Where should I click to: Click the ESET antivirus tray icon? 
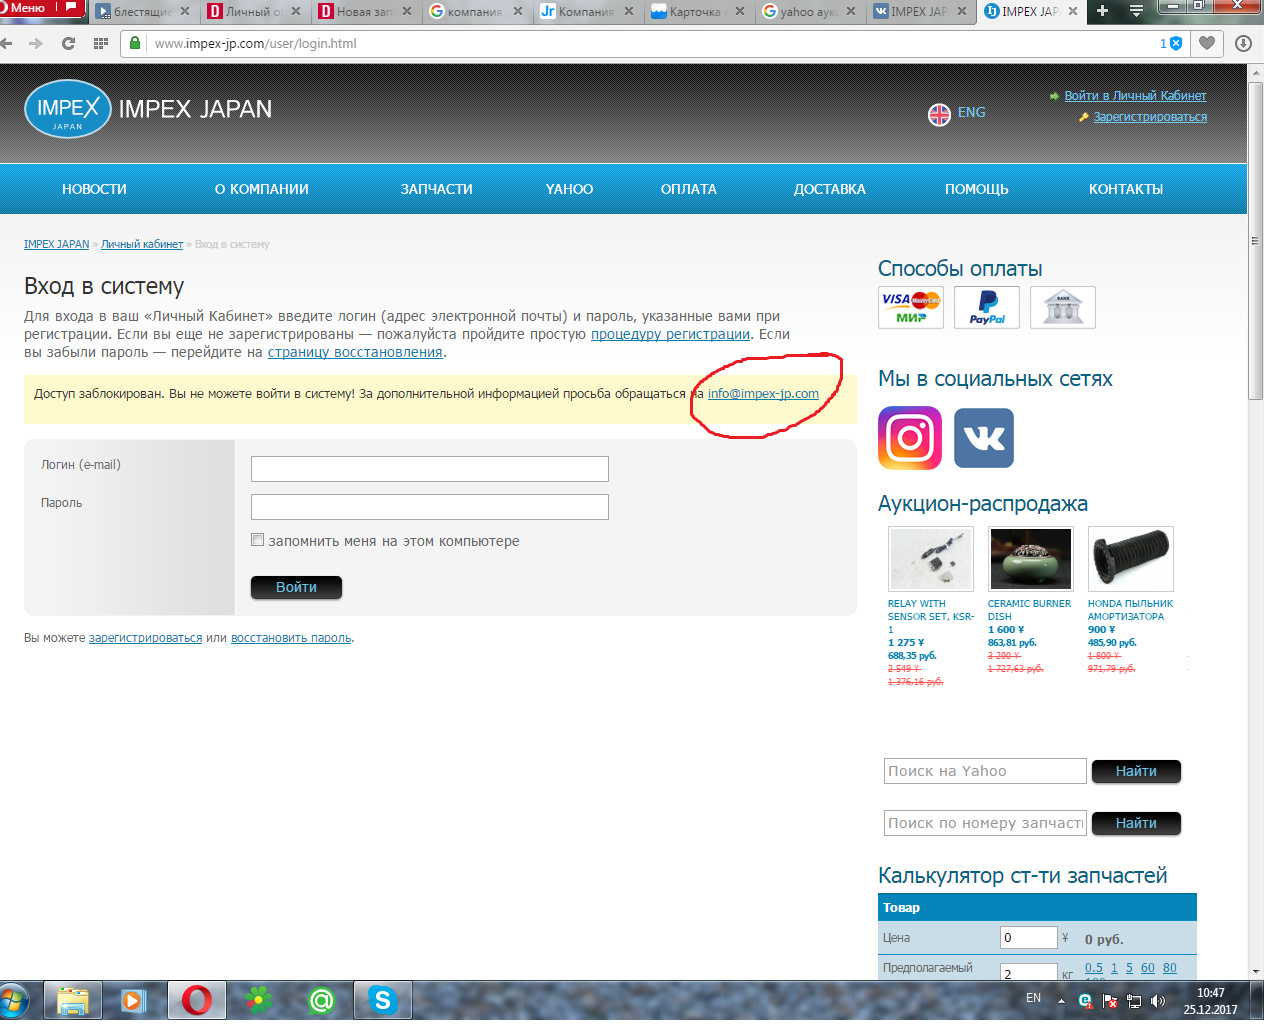point(1086,1001)
